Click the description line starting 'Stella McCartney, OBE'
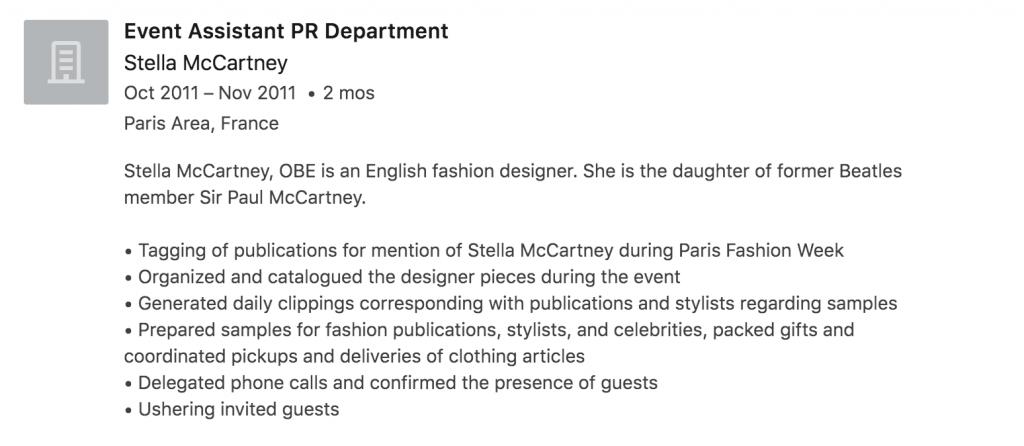Image resolution: width=1024 pixels, height=446 pixels. click(x=512, y=171)
